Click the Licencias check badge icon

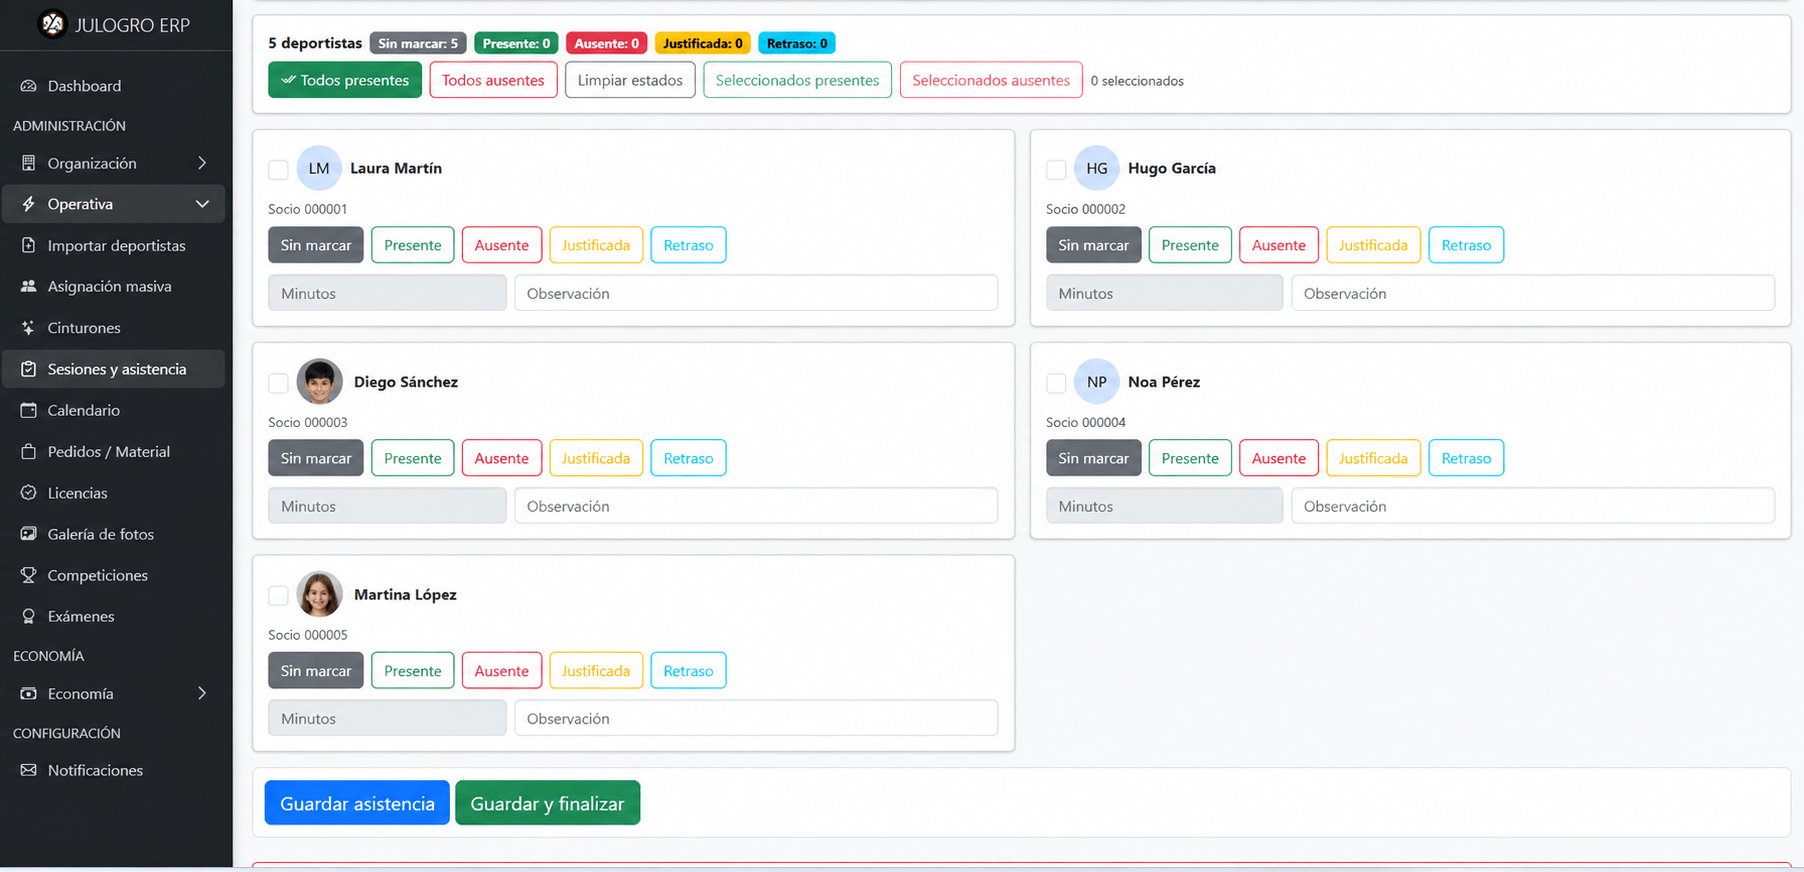[x=28, y=493]
